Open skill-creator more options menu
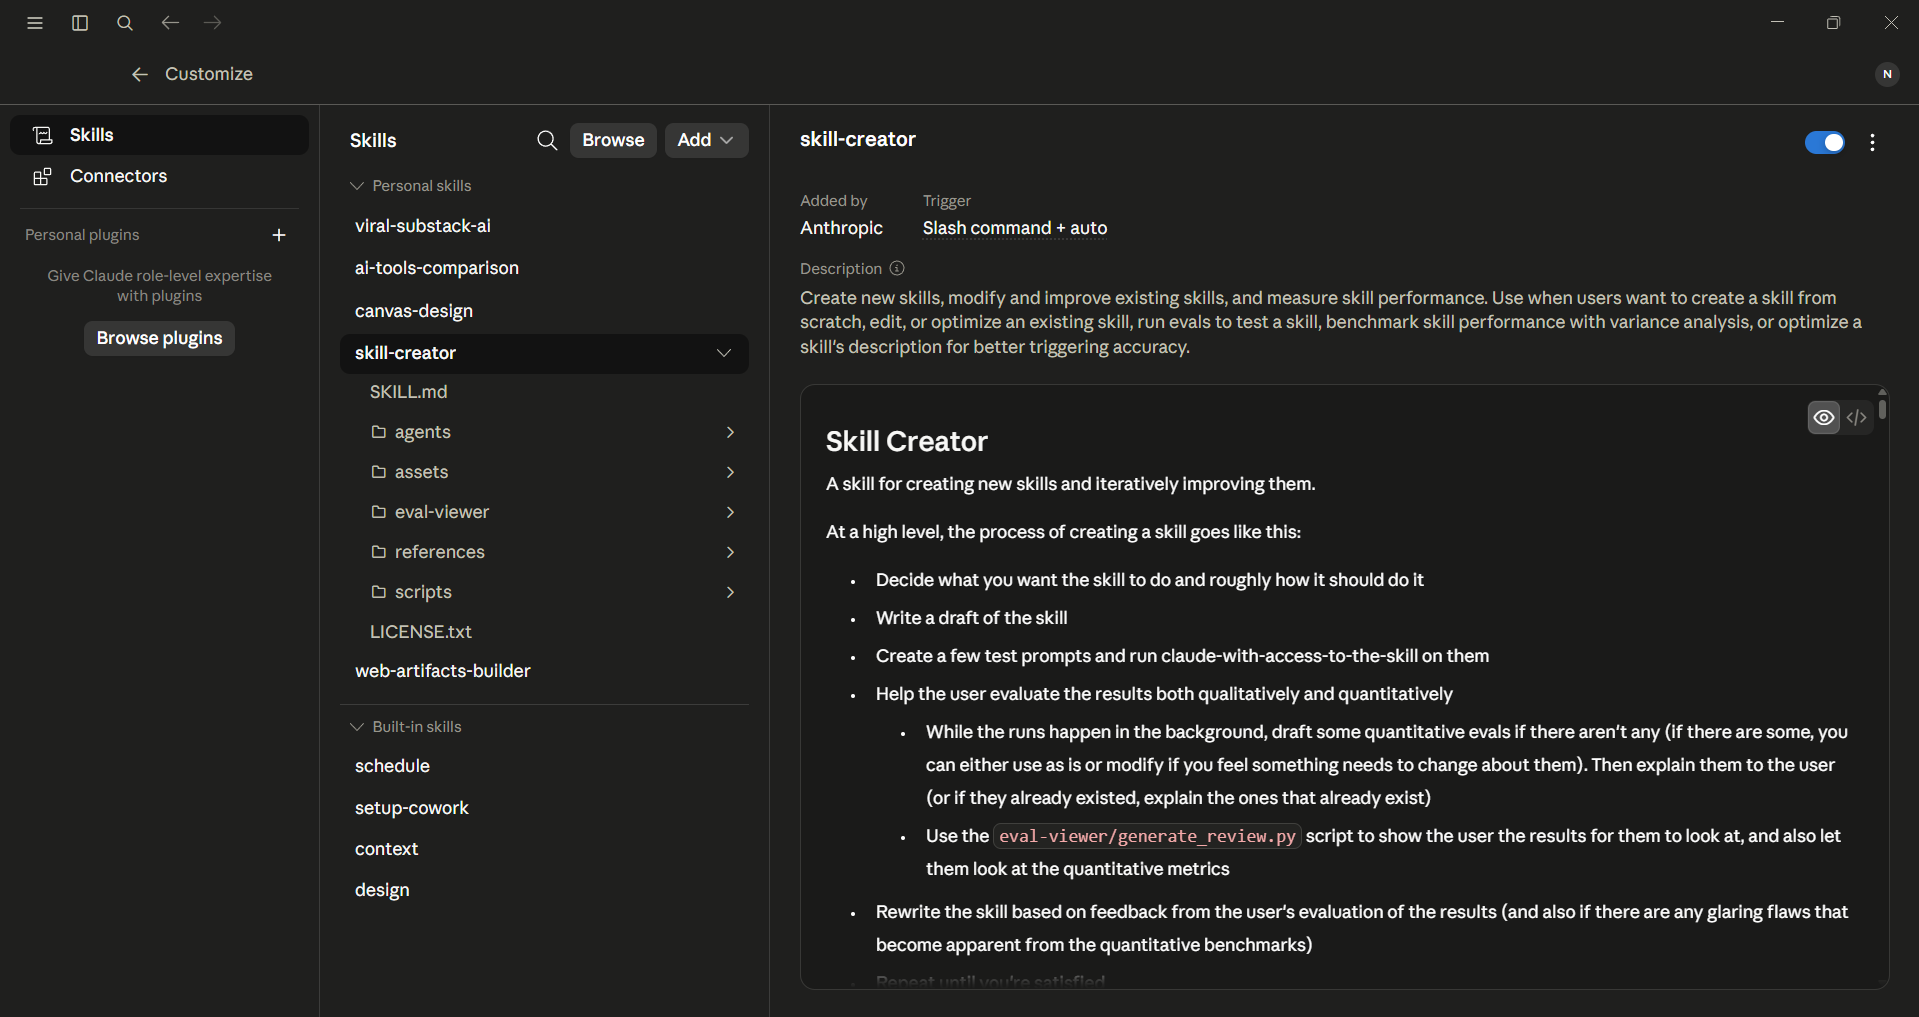Viewport: 1919px width, 1017px height. coord(1872,143)
